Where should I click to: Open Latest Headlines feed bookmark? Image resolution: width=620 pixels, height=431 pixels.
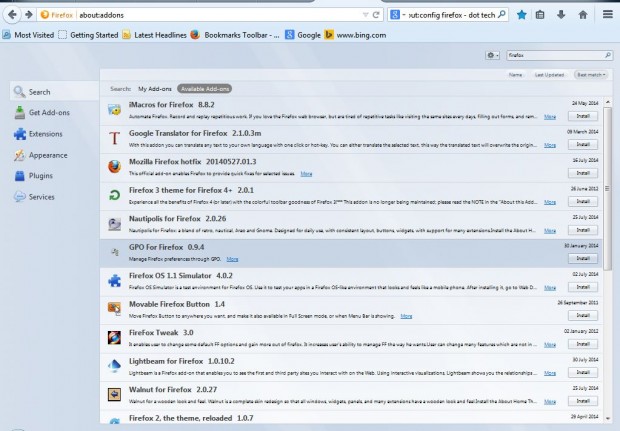coord(154,35)
